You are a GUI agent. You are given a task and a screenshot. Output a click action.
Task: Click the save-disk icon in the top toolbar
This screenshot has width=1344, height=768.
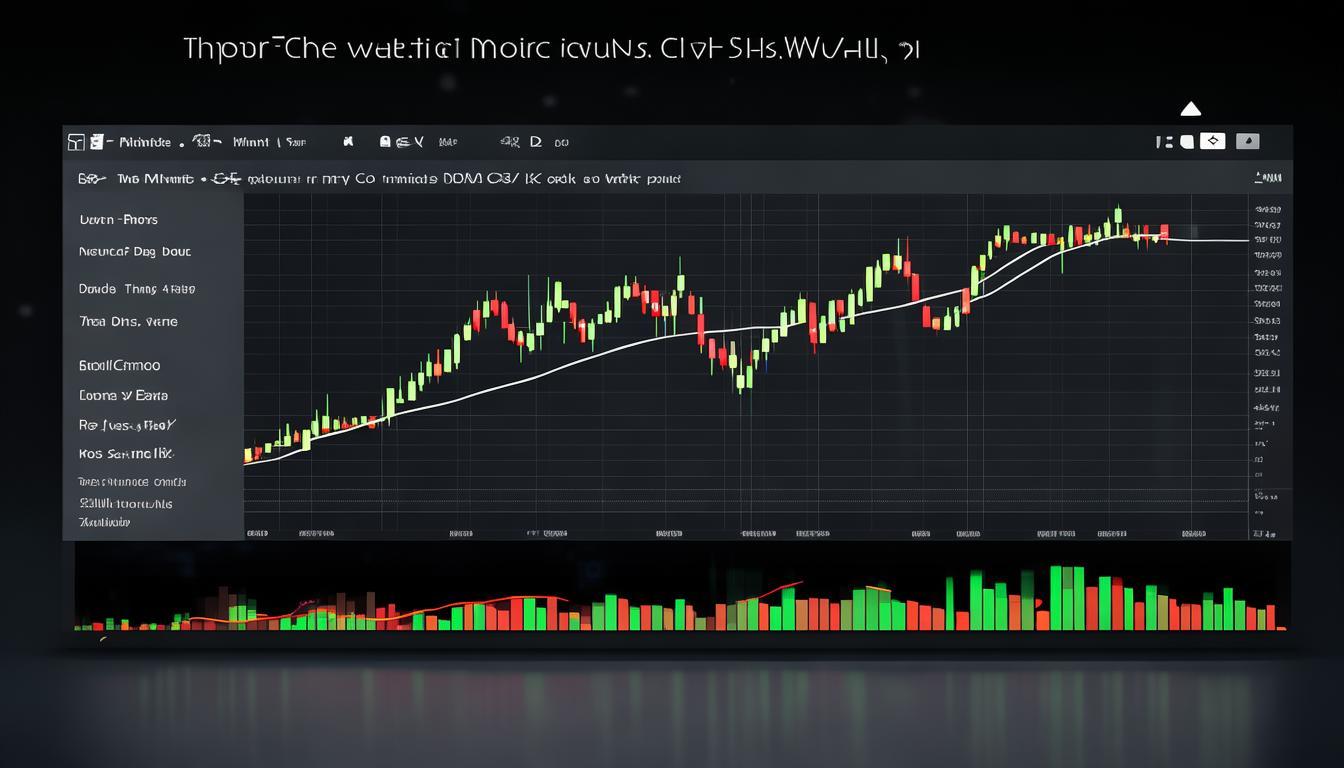click(386, 142)
